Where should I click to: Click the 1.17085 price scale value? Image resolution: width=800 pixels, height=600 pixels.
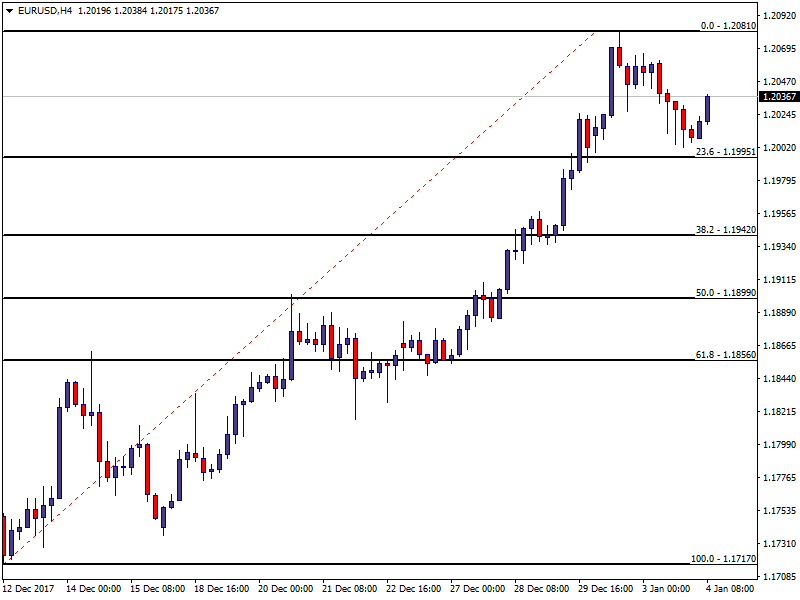click(779, 577)
